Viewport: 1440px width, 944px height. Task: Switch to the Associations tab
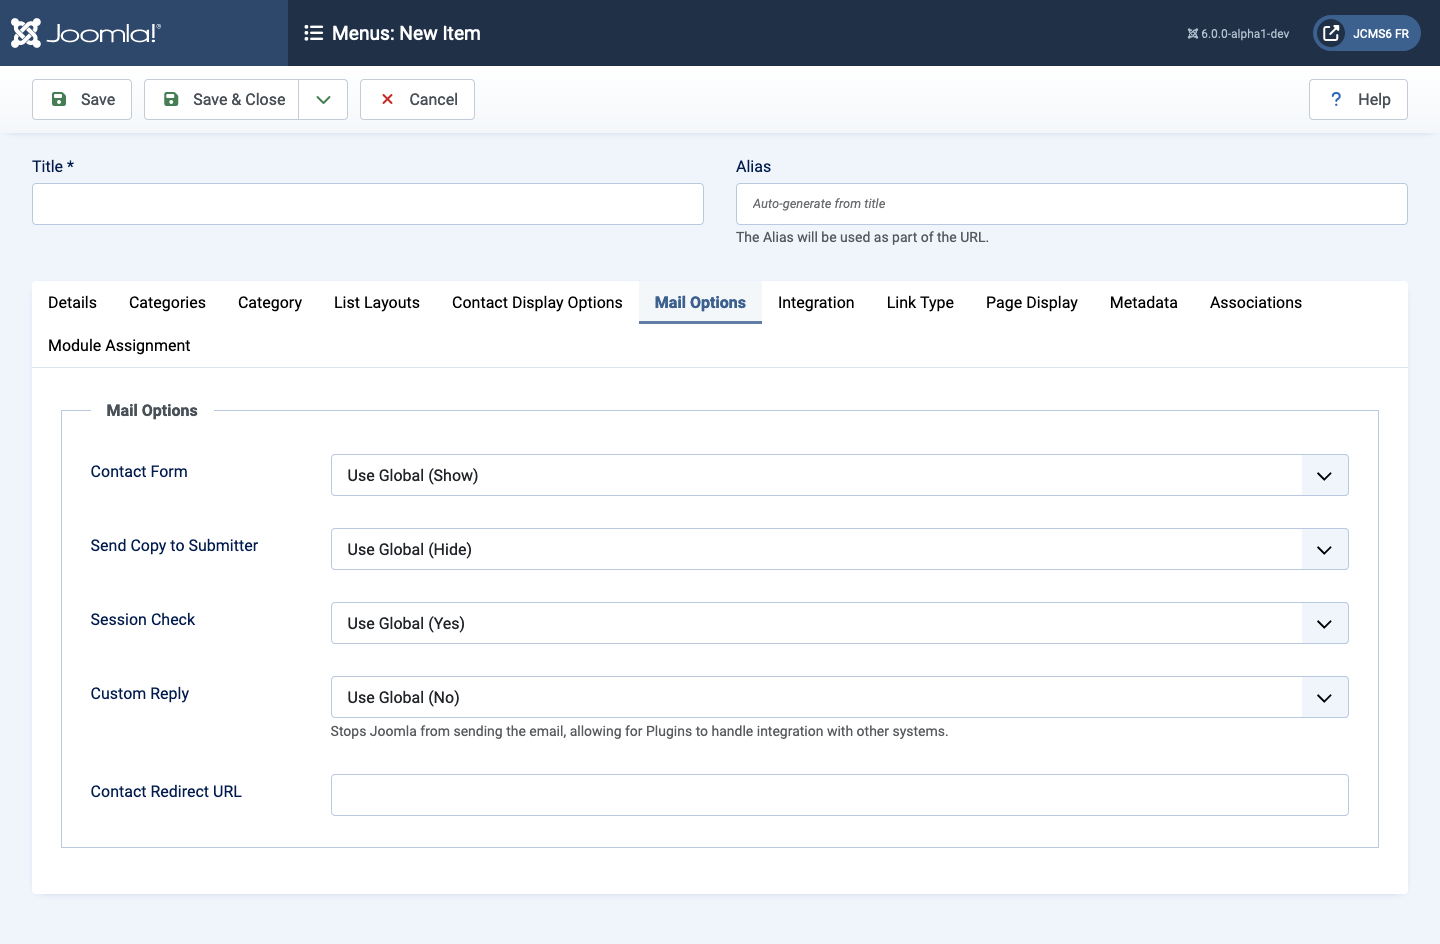point(1256,302)
